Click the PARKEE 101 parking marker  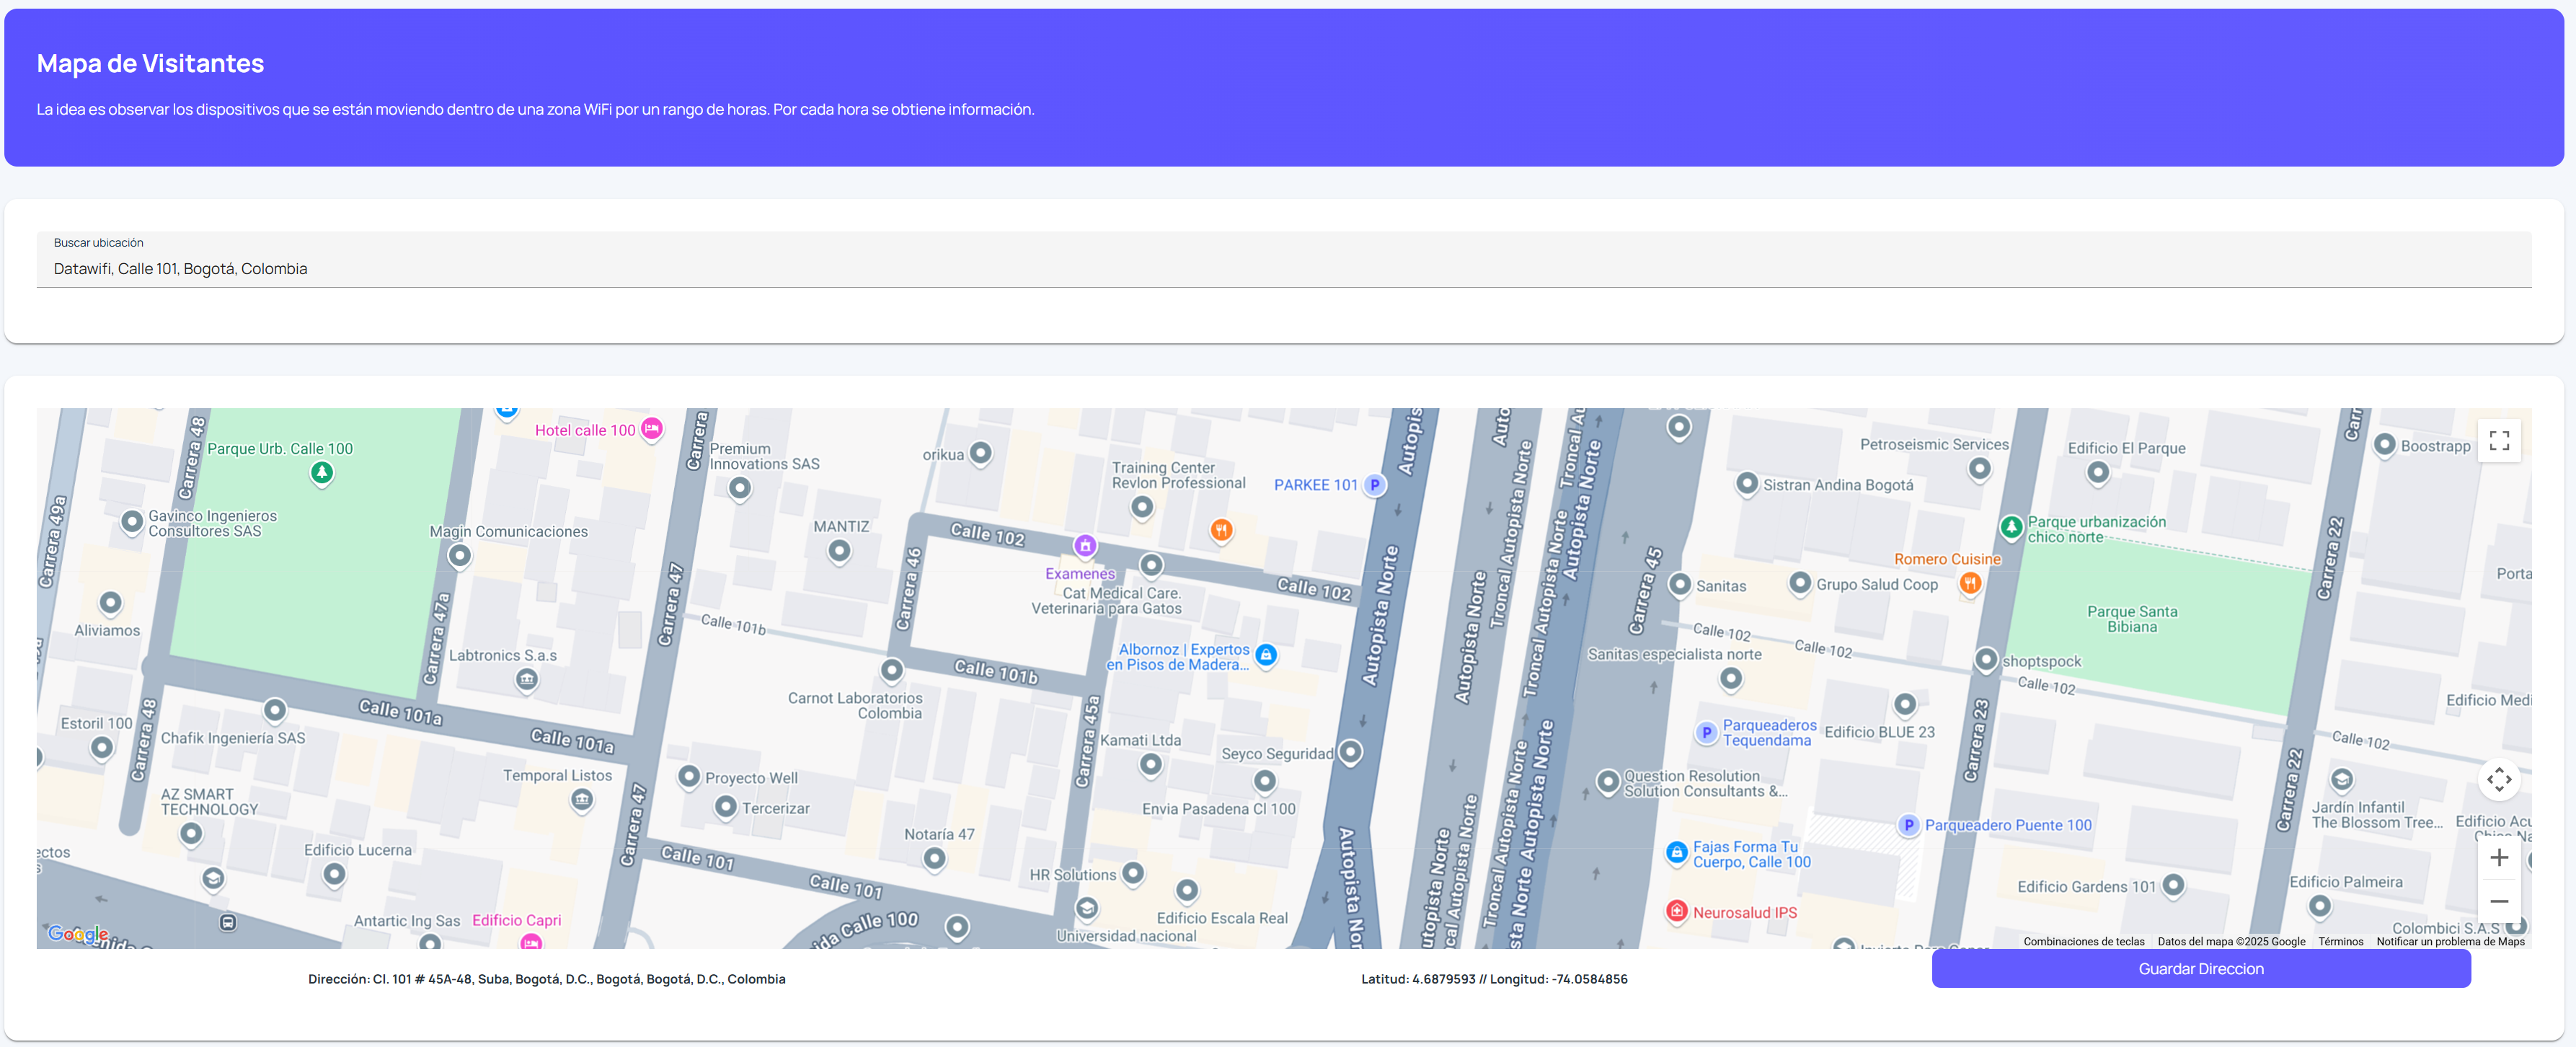click(x=1375, y=485)
